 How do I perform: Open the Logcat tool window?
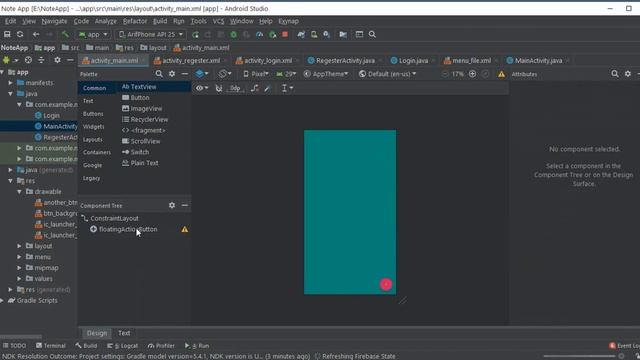click(x=122, y=346)
